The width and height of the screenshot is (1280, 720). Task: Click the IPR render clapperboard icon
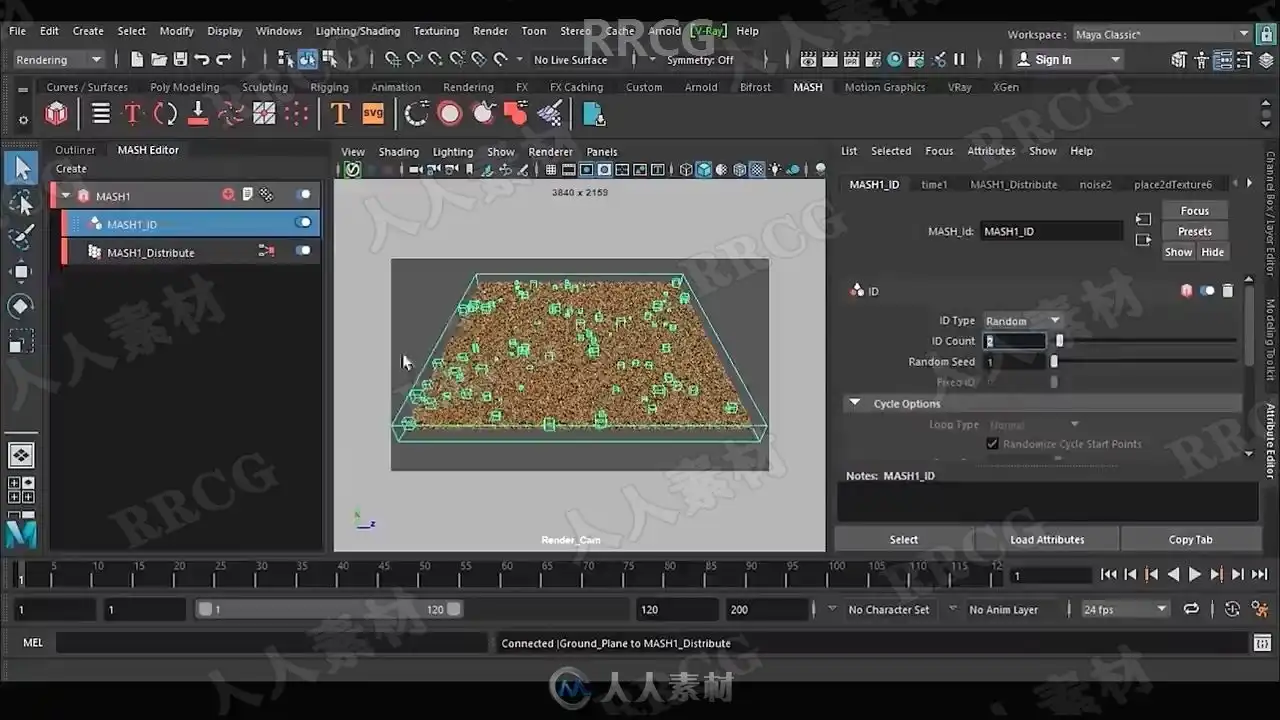[851, 59]
